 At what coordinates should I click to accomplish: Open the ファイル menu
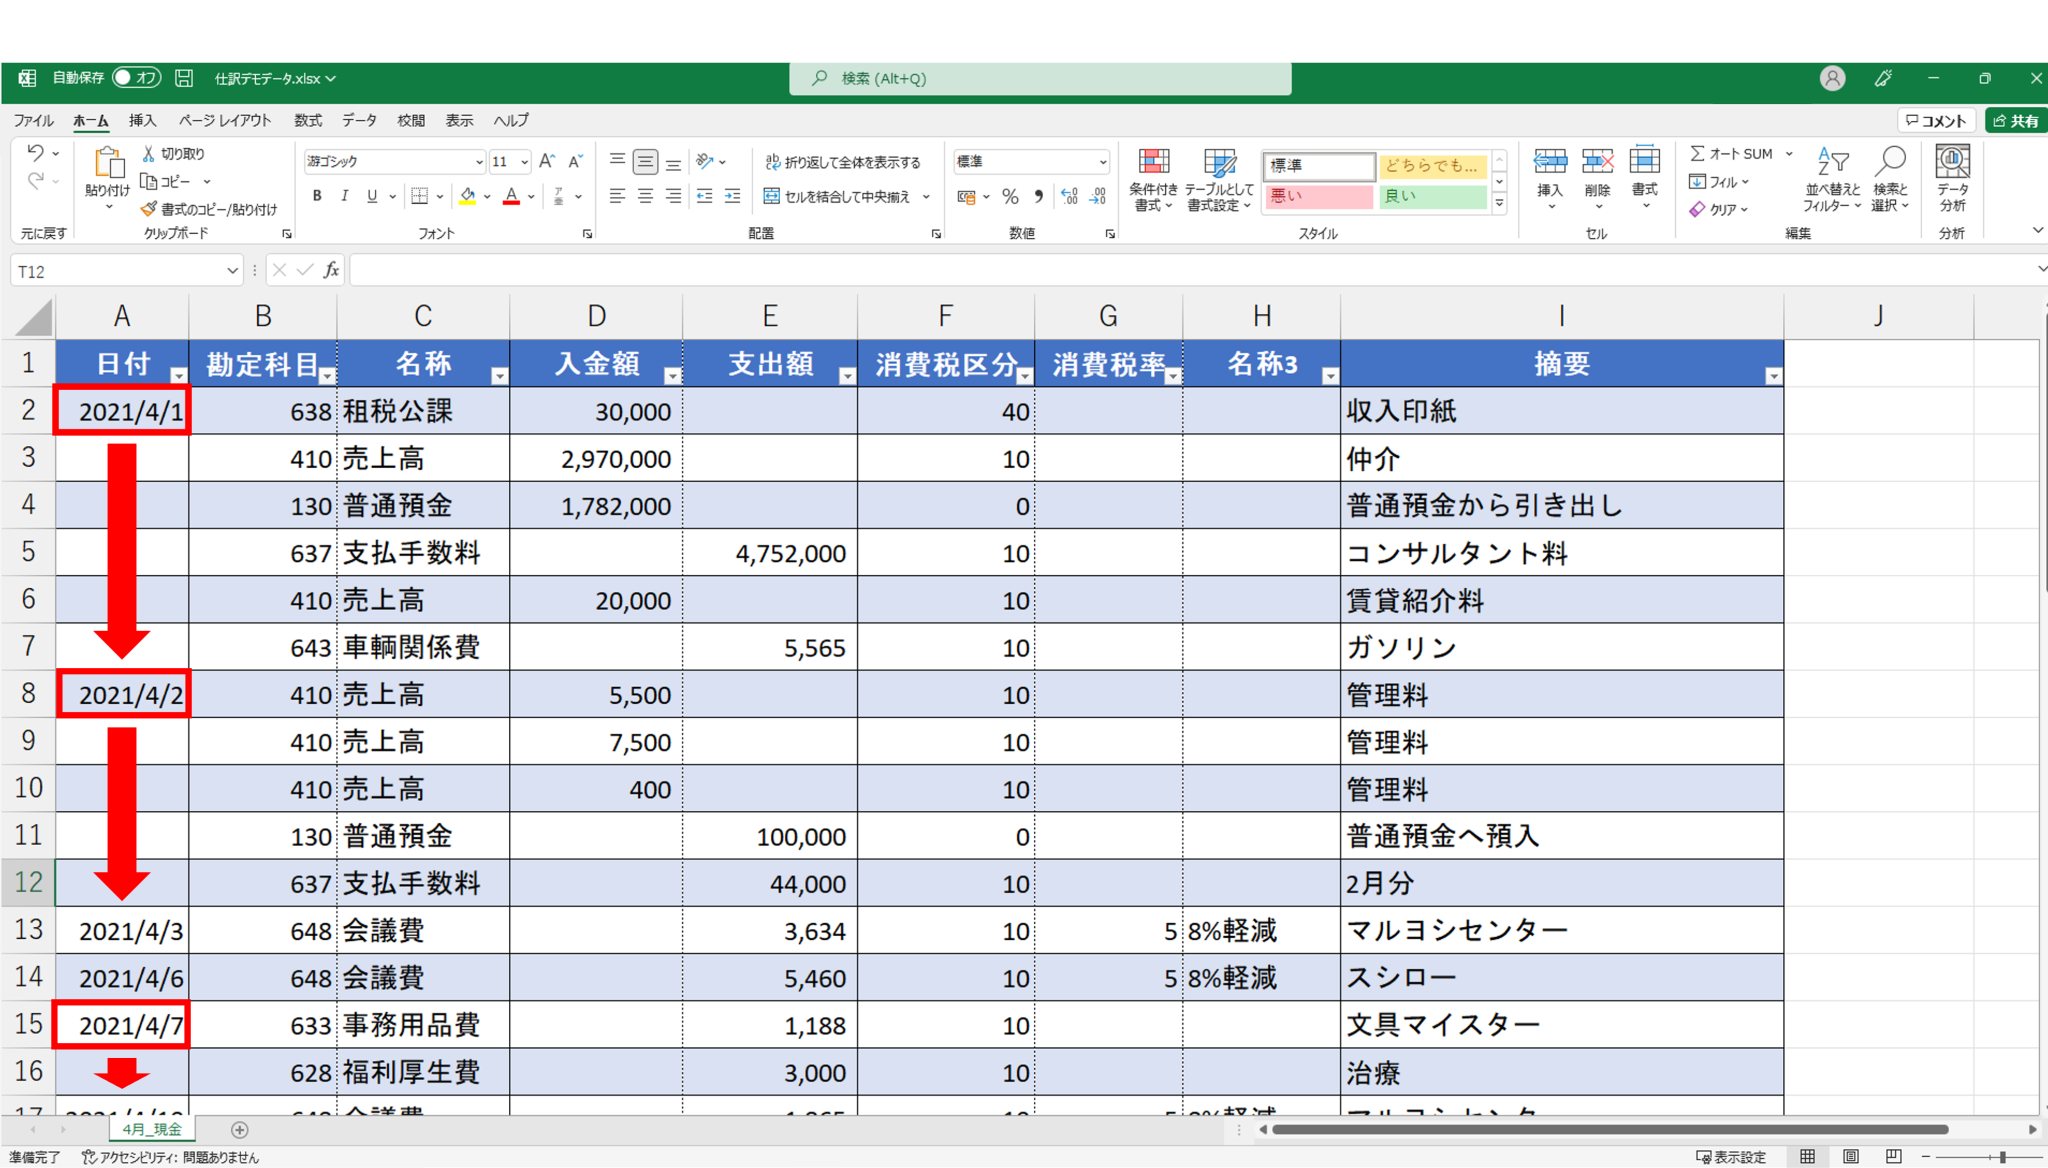tap(33, 120)
